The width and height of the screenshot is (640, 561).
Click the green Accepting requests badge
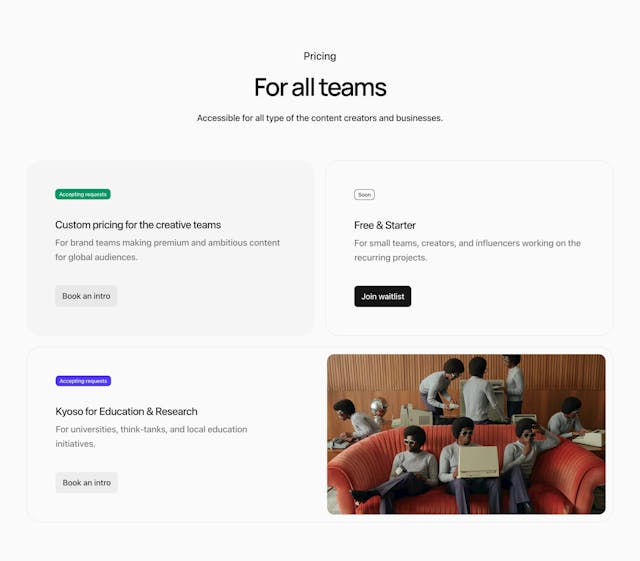tap(82, 194)
